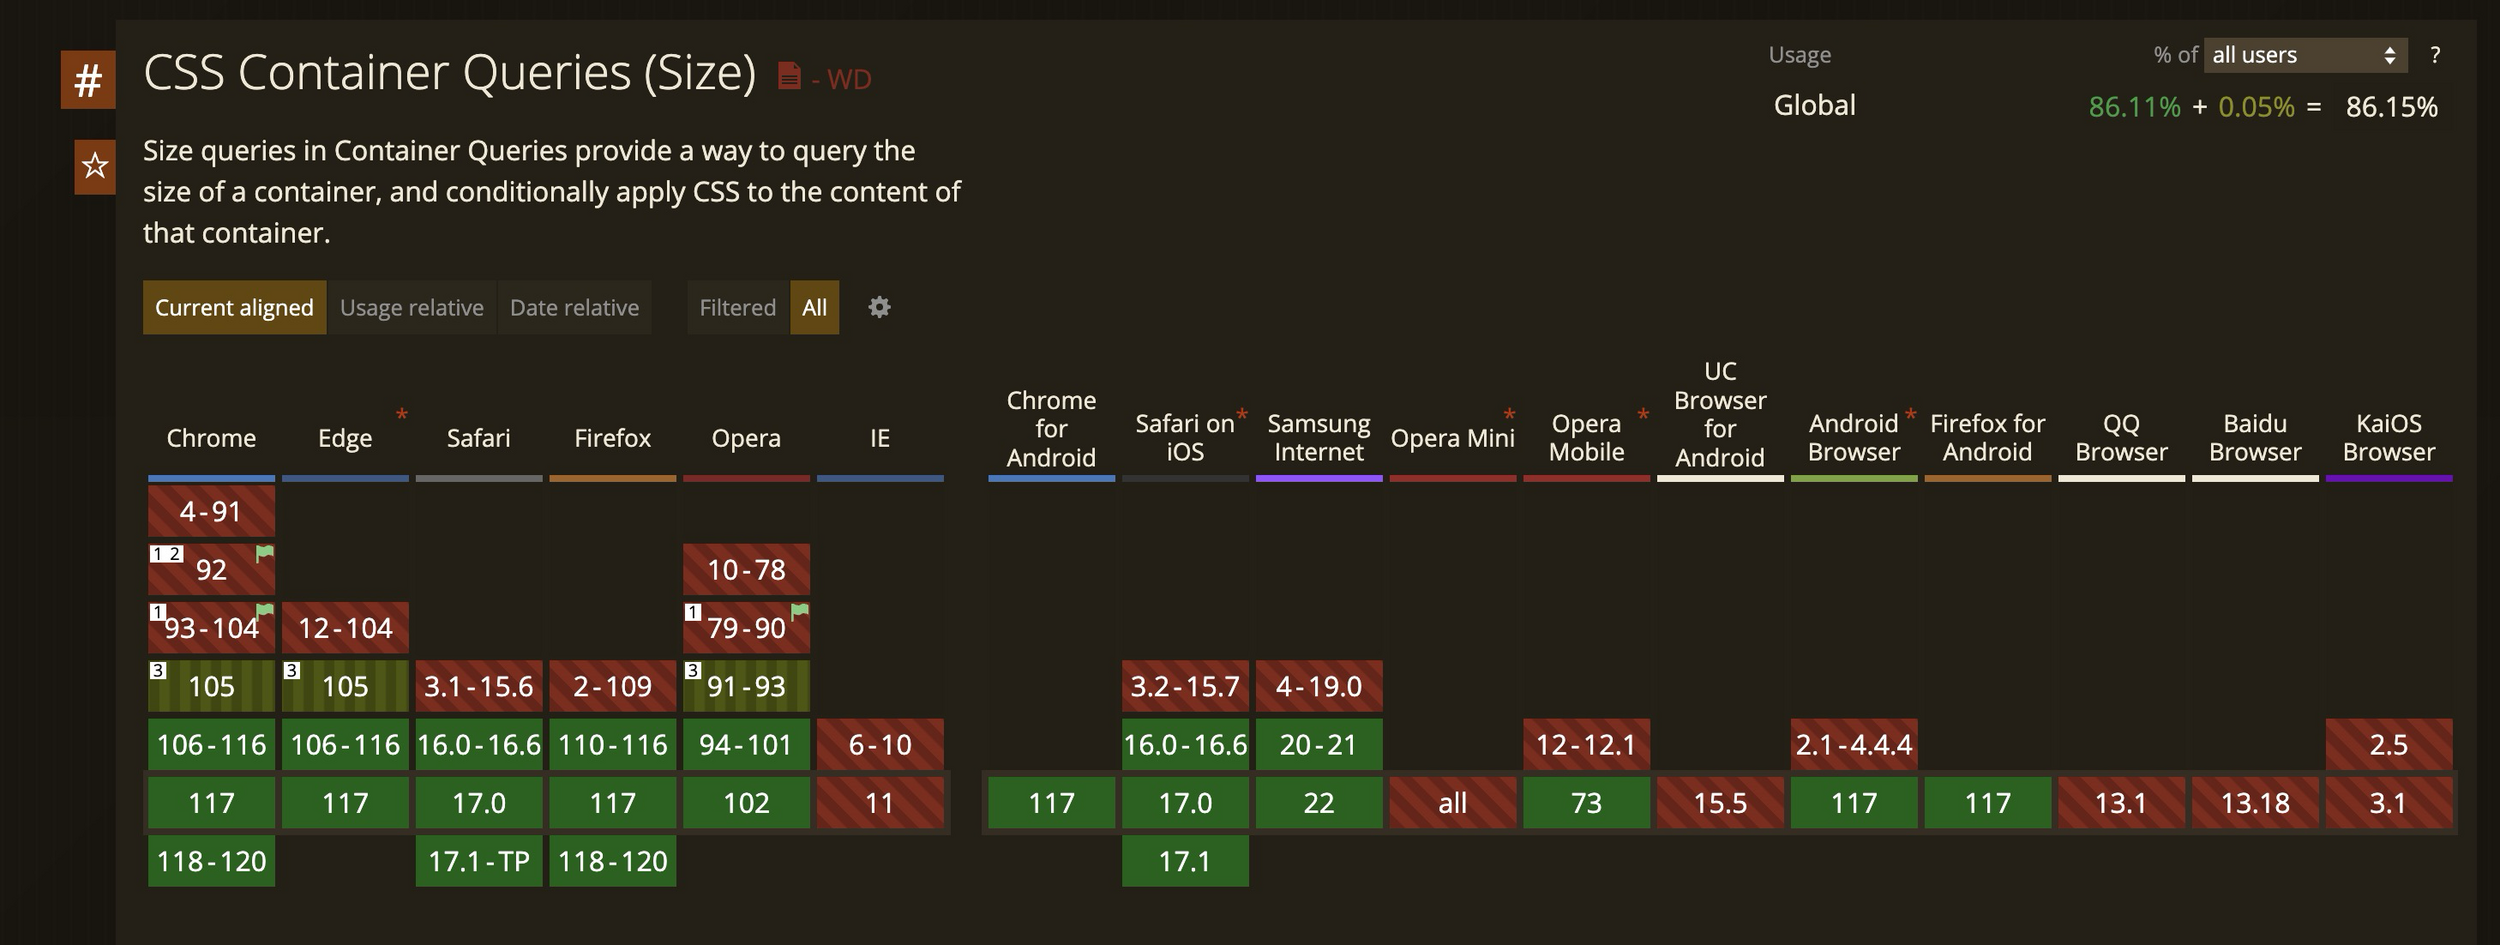Click the Safari column header

click(x=479, y=438)
